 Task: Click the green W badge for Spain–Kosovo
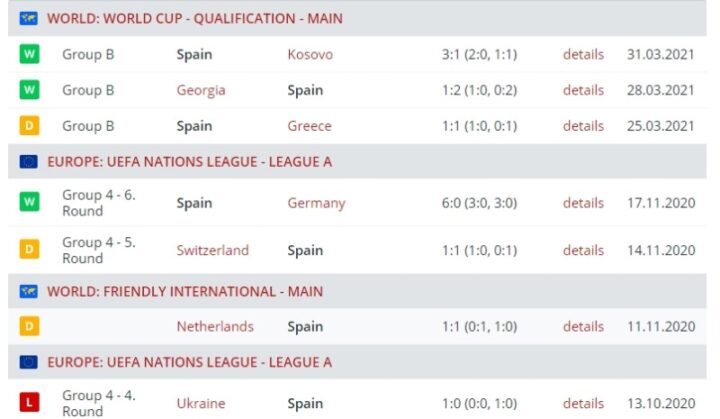click(x=30, y=54)
